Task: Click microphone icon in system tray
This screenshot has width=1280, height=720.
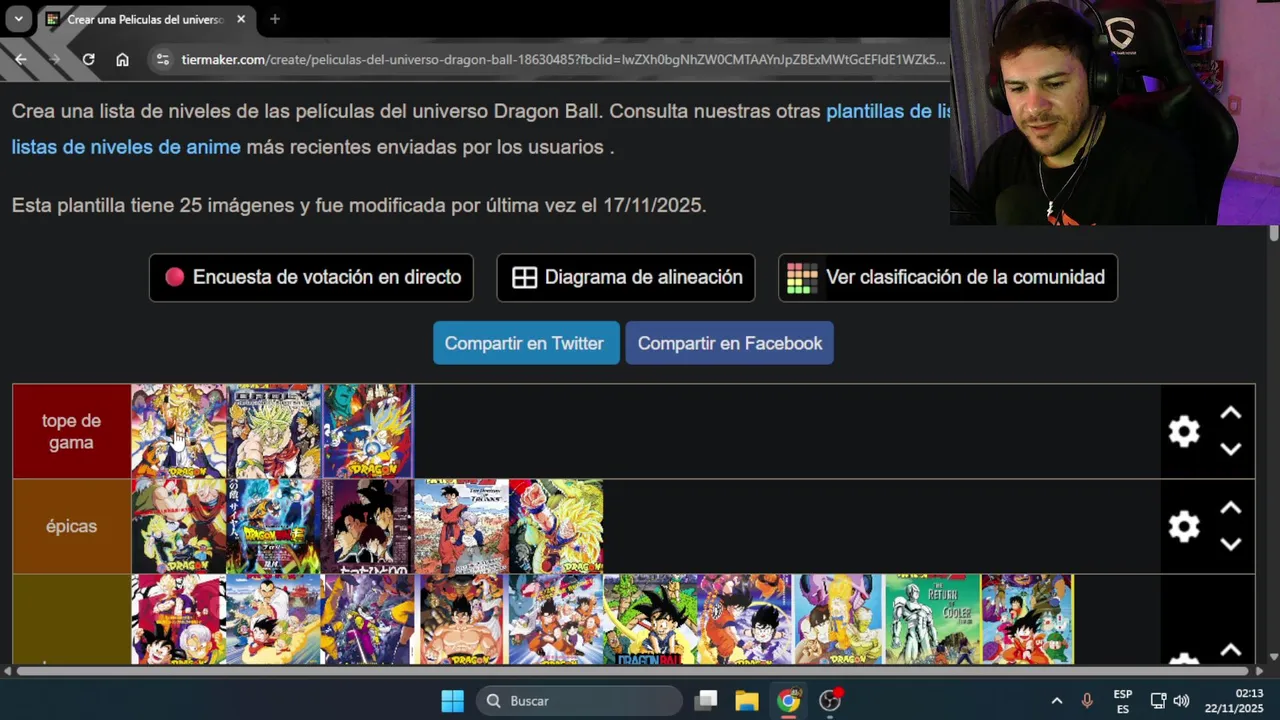Action: pos(1087,701)
